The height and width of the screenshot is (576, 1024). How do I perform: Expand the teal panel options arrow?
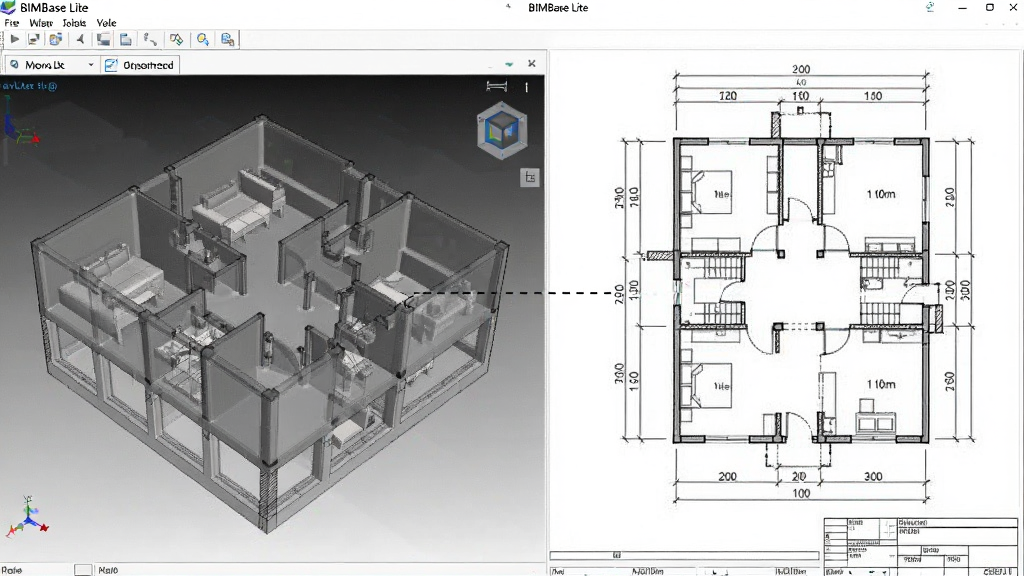click(x=509, y=64)
